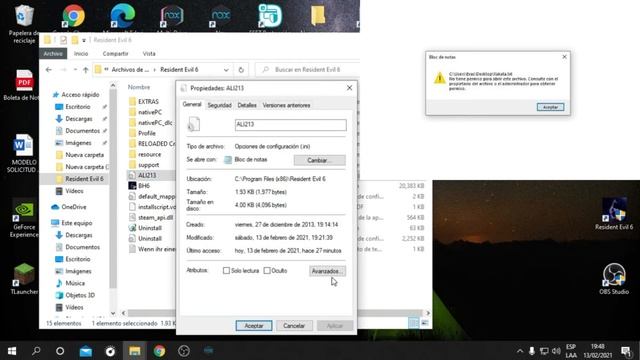Click Cambiar button for default program
The width and height of the screenshot is (640, 360).
click(319, 160)
